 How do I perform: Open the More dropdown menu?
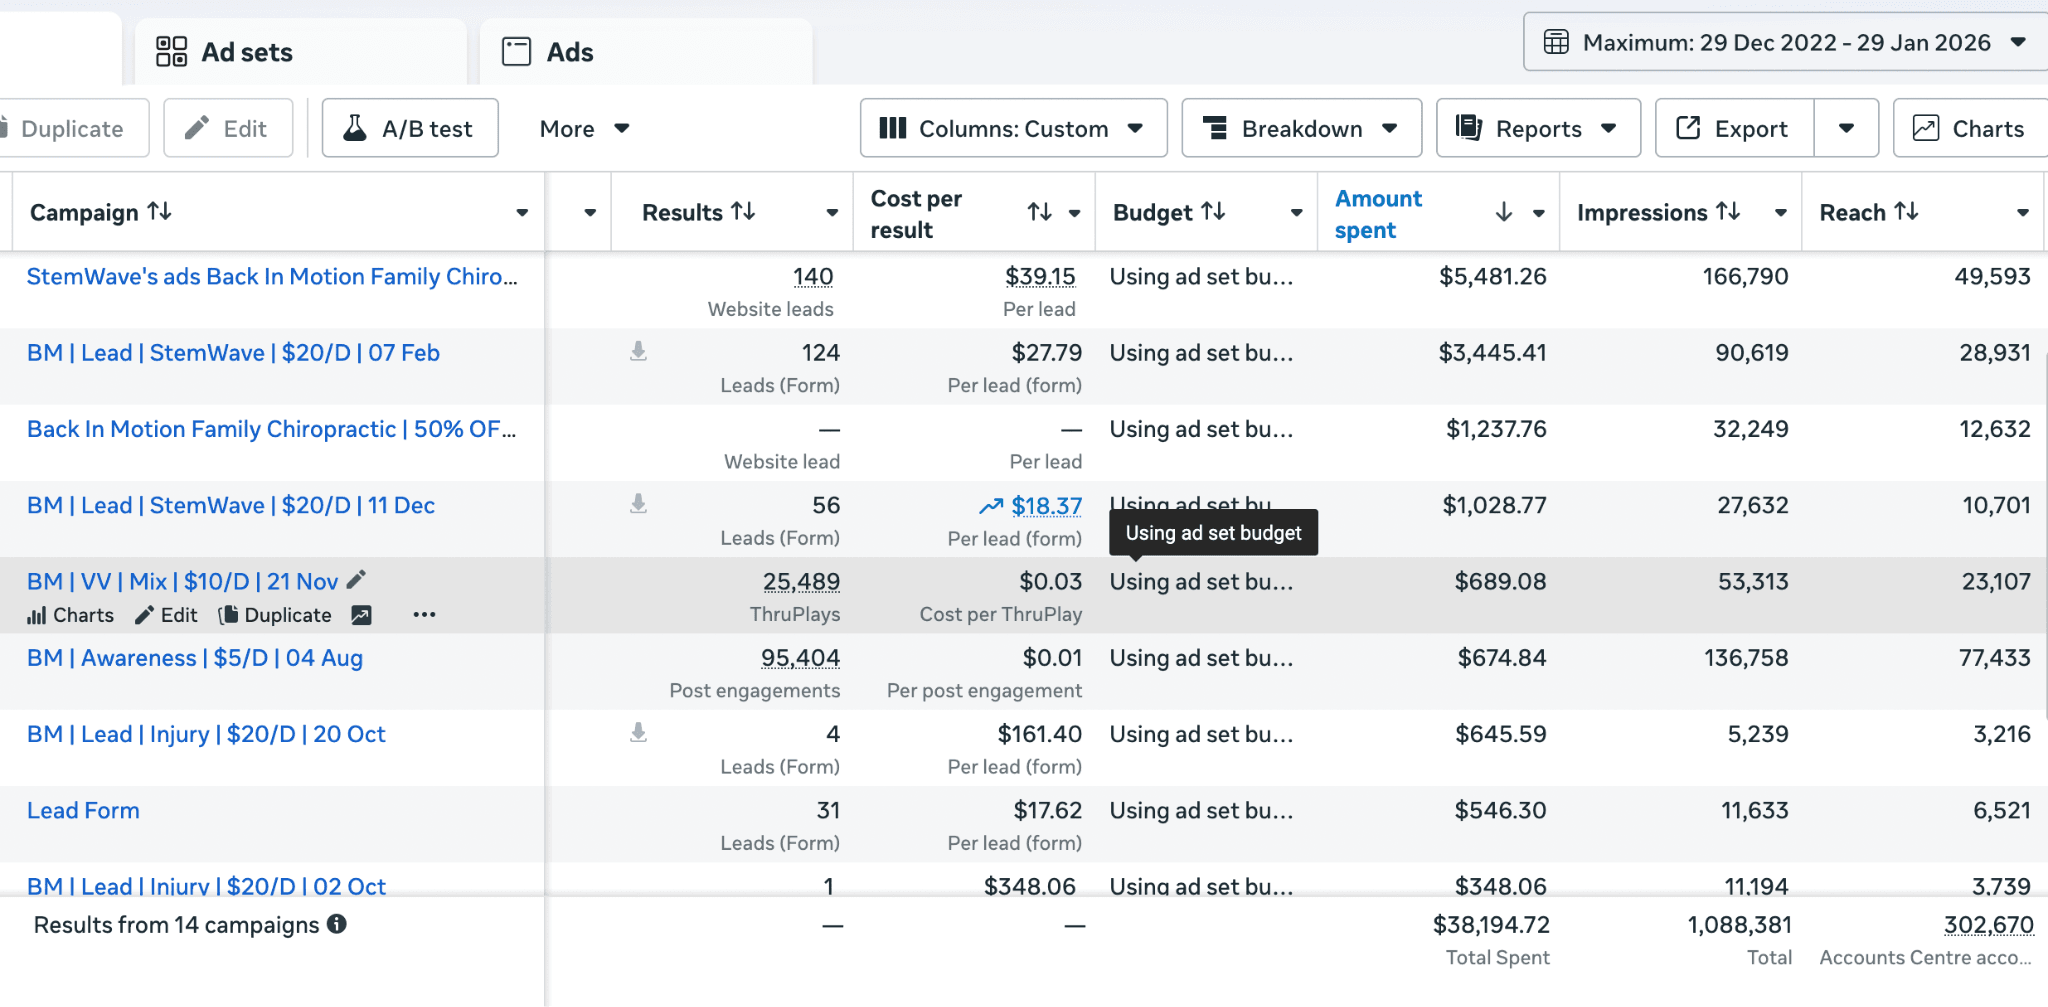click(584, 128)
